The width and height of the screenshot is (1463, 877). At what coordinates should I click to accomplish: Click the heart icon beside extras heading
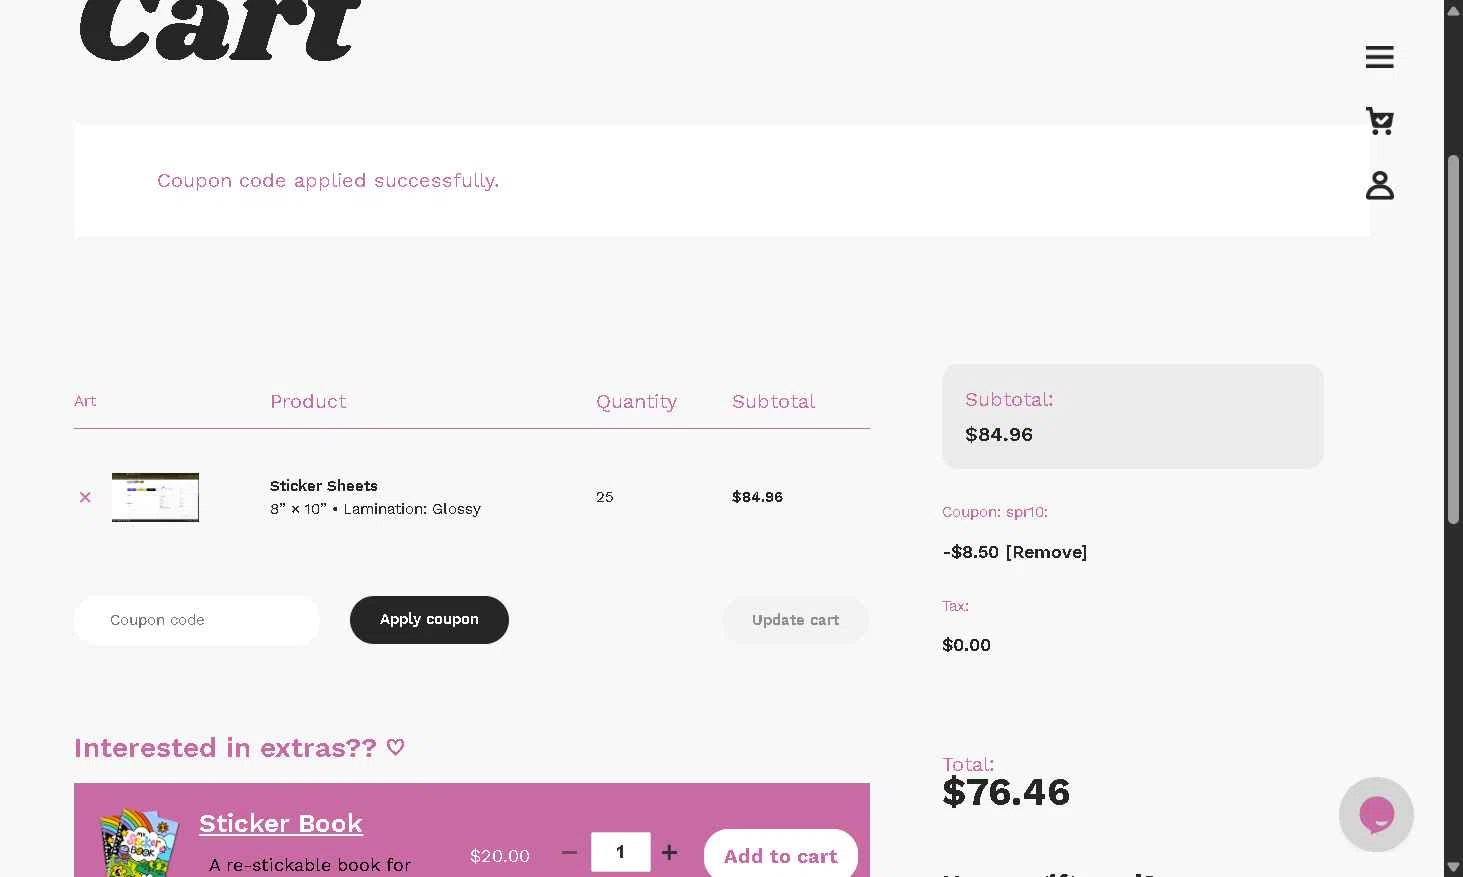tap(396, 747)
